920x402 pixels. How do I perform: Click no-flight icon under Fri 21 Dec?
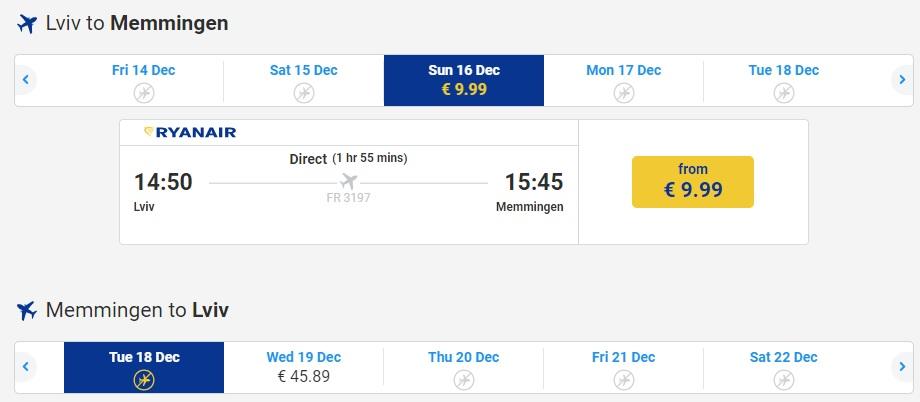(x=624, y=380)
